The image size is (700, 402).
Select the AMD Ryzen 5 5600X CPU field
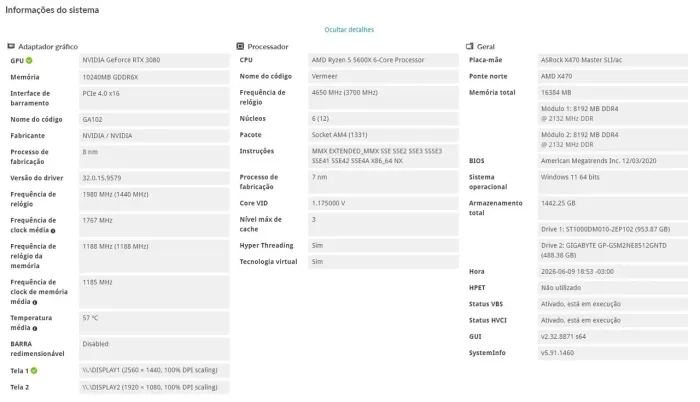[383, 60]
